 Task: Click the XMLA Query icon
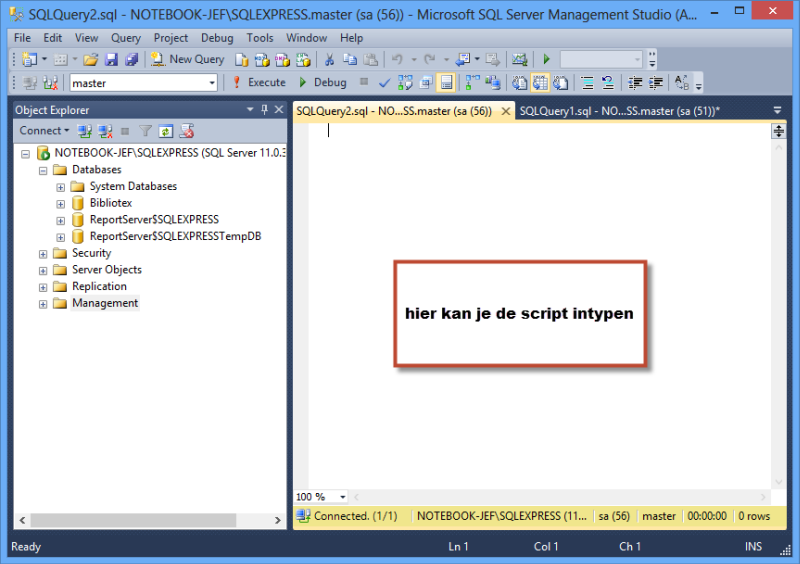[303, 60]
